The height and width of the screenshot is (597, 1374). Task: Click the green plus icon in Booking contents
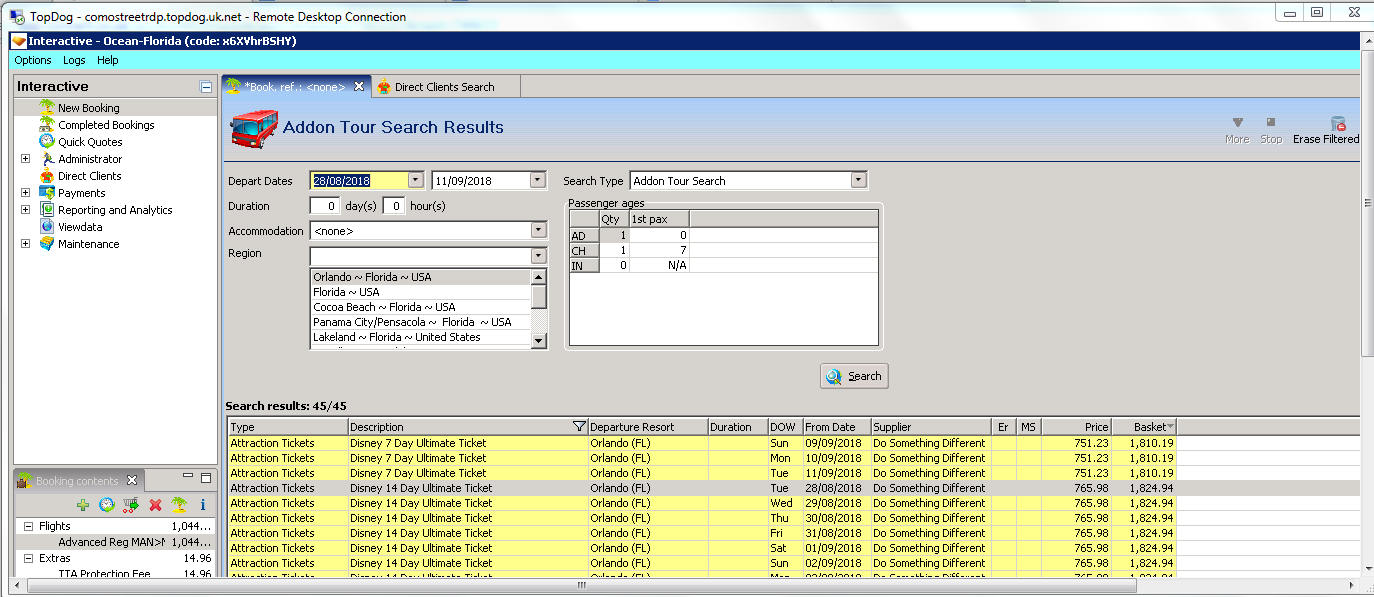click(x=83, y=505)
